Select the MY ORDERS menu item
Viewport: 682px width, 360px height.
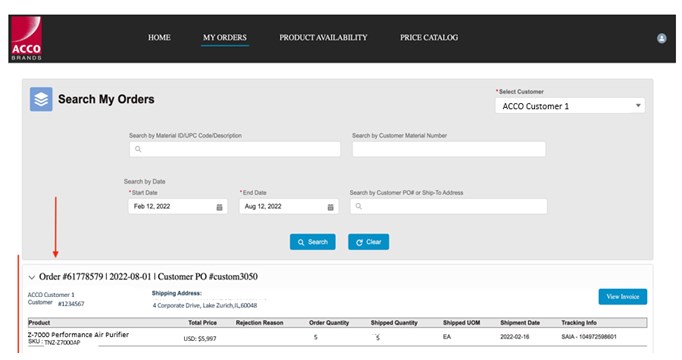coord(225,37)
